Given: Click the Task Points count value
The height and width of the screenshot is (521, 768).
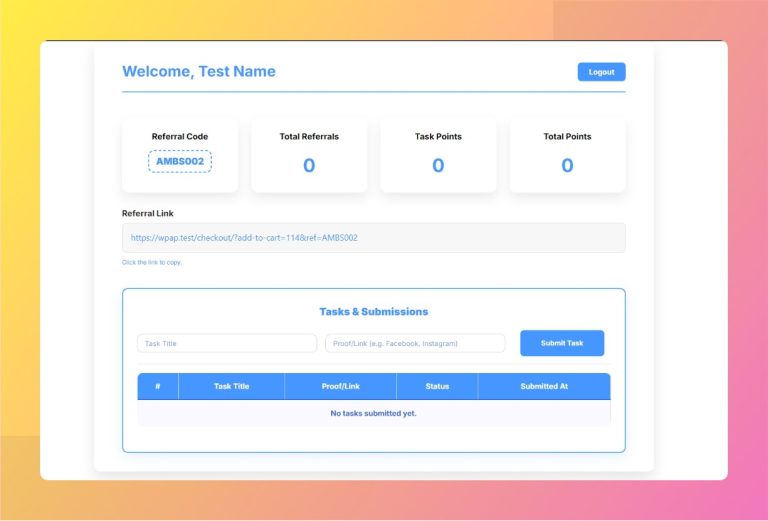Looking at the screenshot, I should click(438, 166).
